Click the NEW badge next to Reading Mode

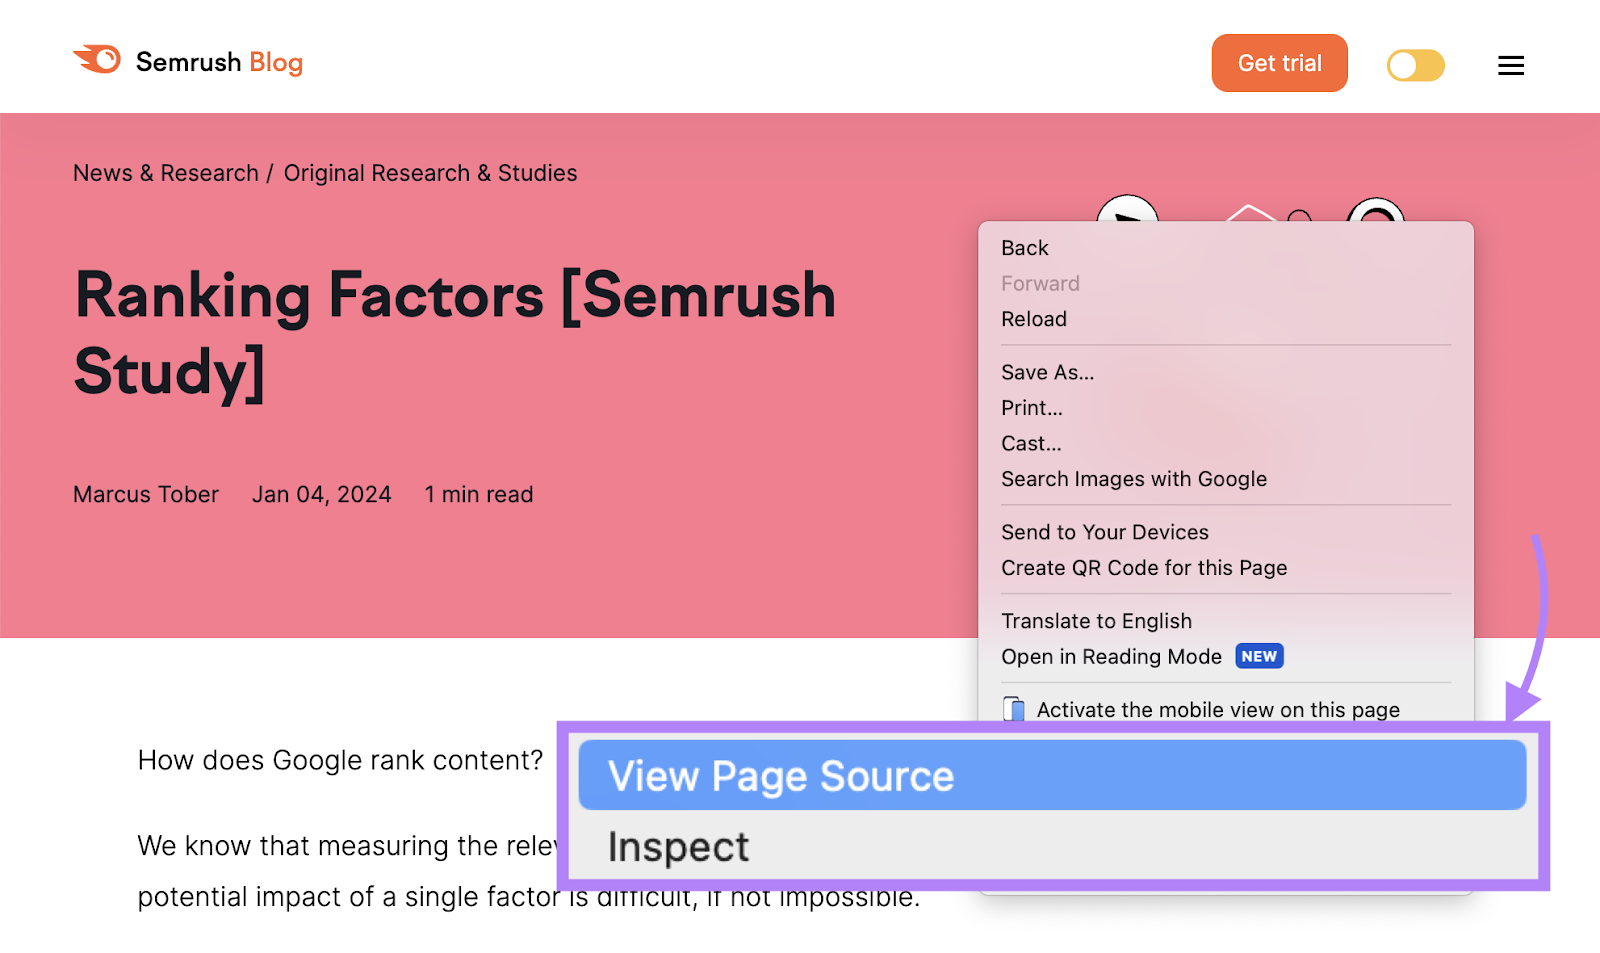point(1259,656)
